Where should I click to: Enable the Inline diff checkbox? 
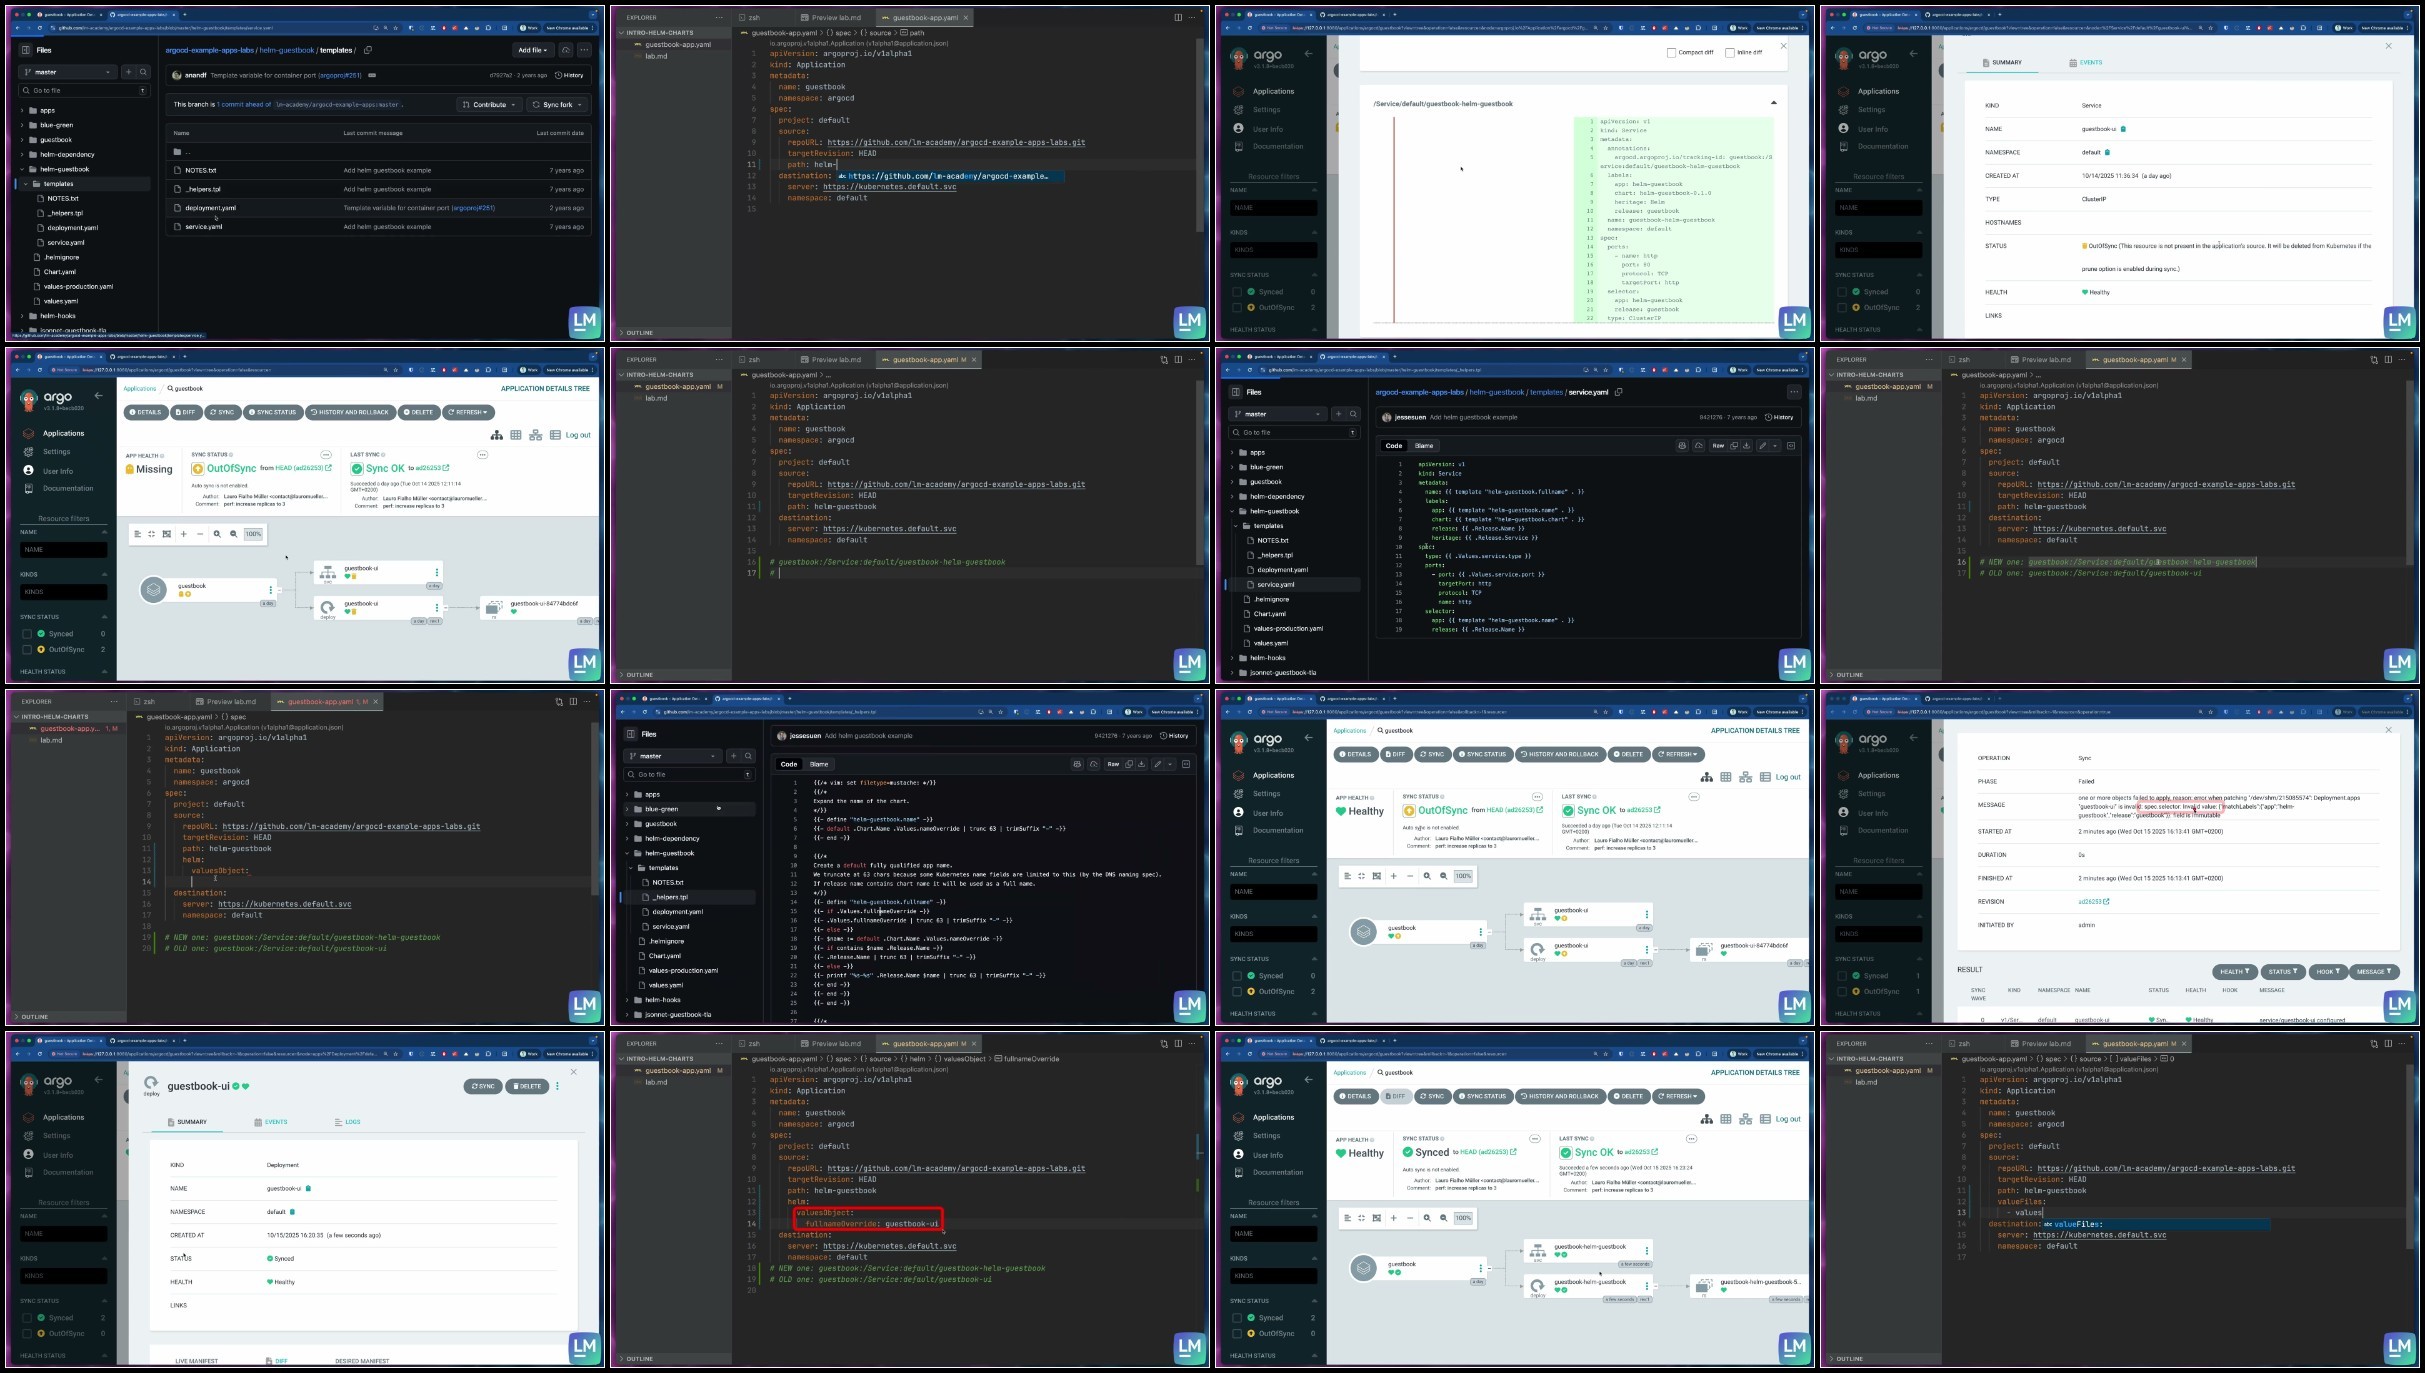click(1729, 53)
